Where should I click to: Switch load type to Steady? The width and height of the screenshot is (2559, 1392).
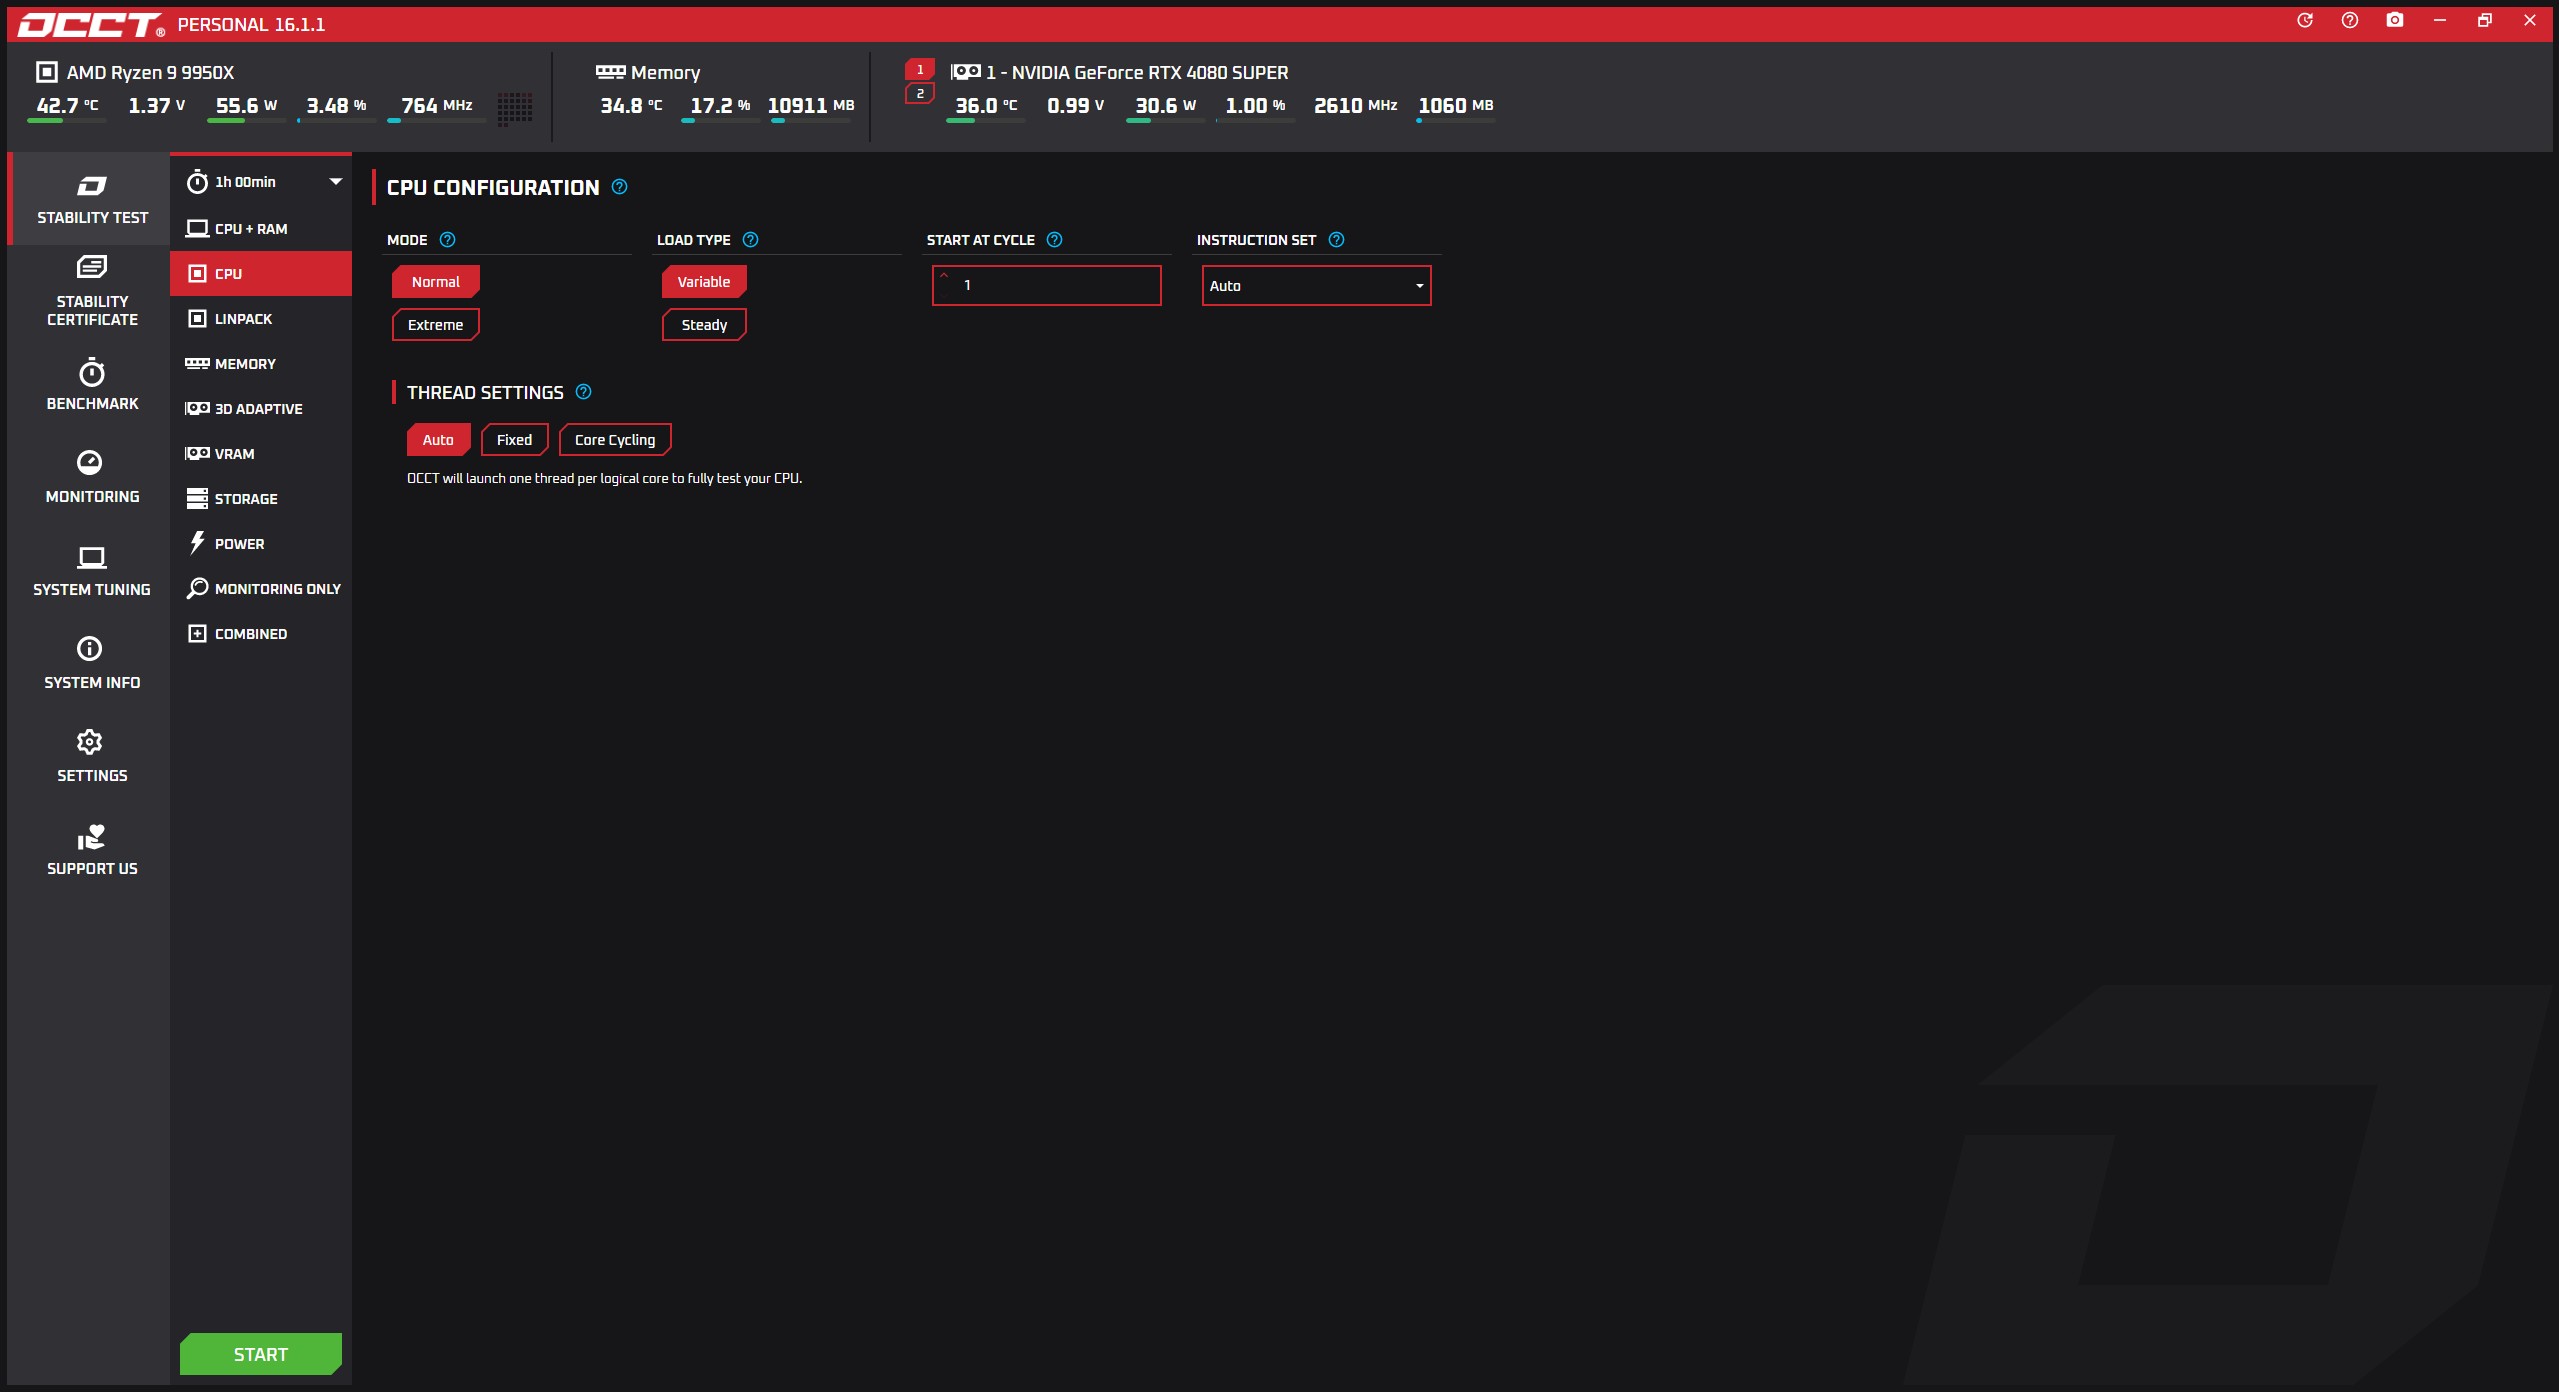(704, 325)
